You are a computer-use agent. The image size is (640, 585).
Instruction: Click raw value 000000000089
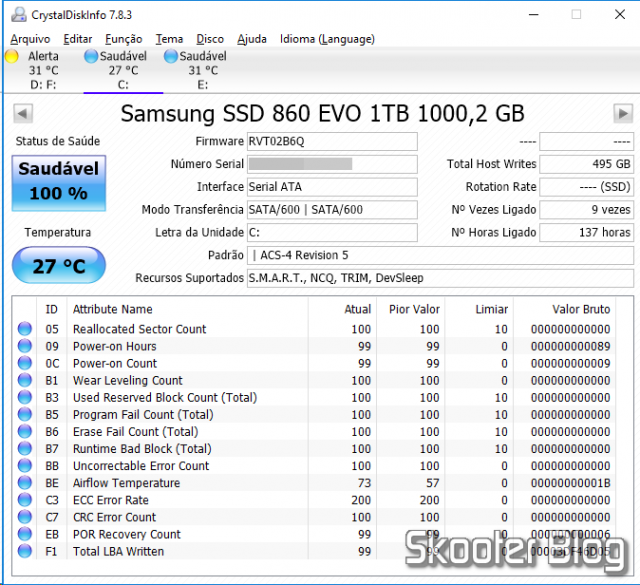click(x=571, y=346)
